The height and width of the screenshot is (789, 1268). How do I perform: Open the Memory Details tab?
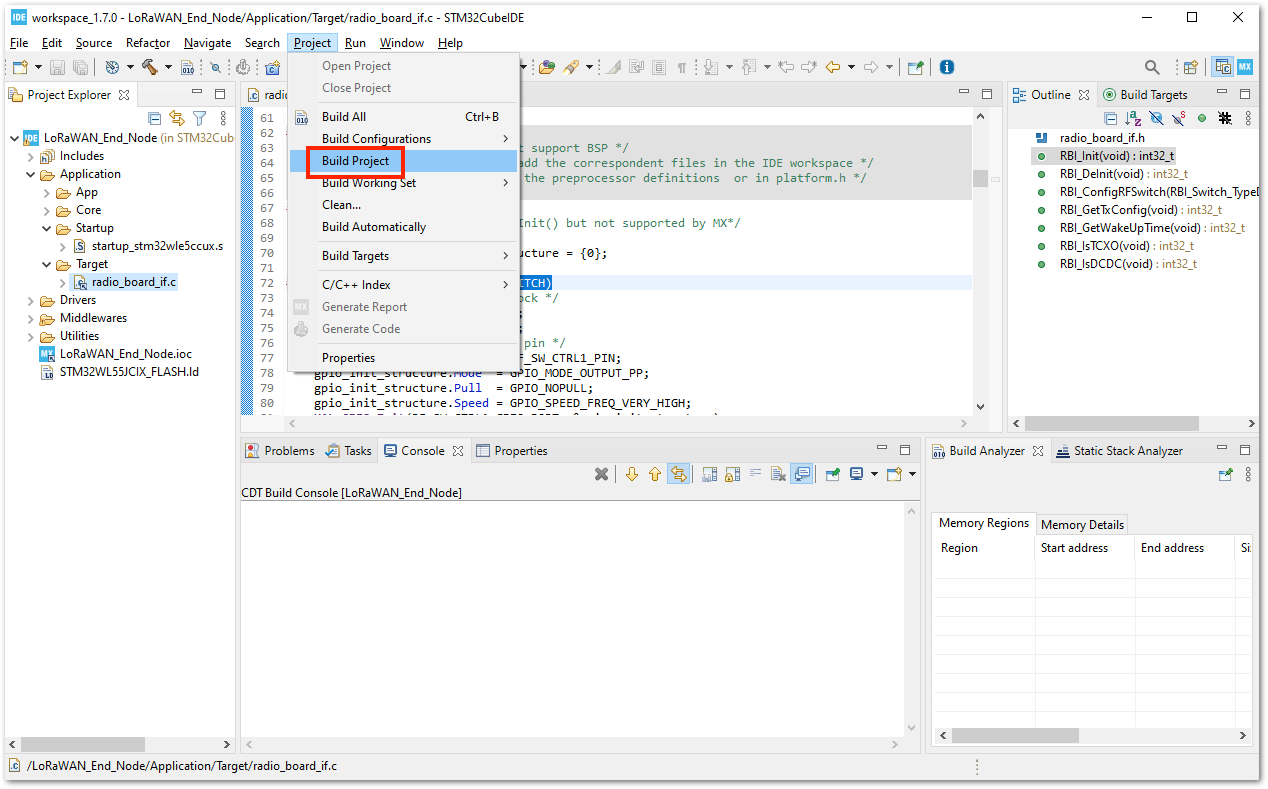point(1082,525)
